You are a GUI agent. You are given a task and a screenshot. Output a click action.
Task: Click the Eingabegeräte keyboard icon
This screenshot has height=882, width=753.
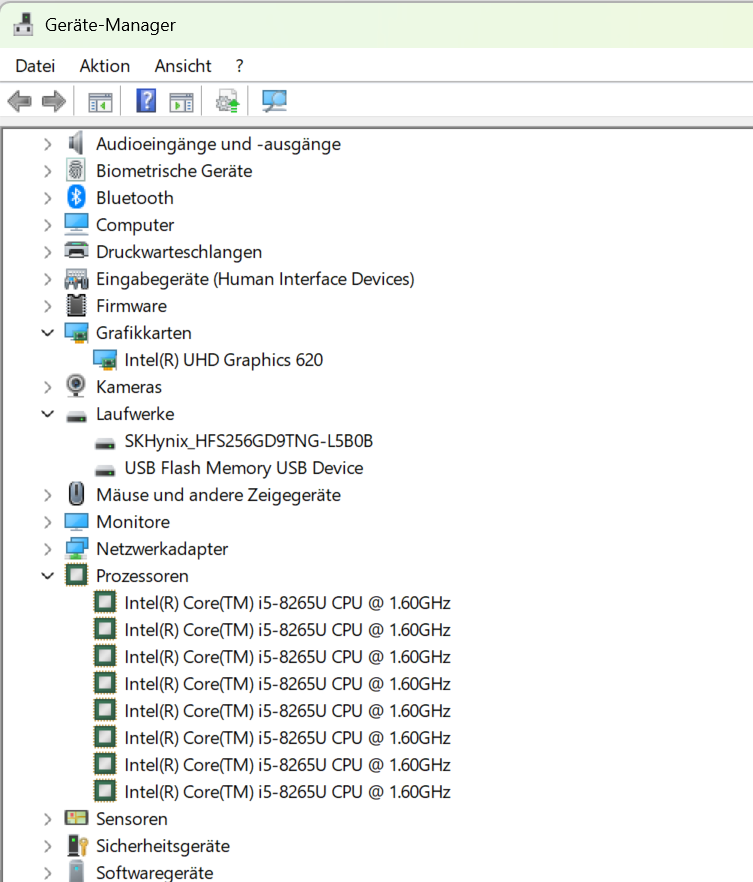click(x=76, y=279)
